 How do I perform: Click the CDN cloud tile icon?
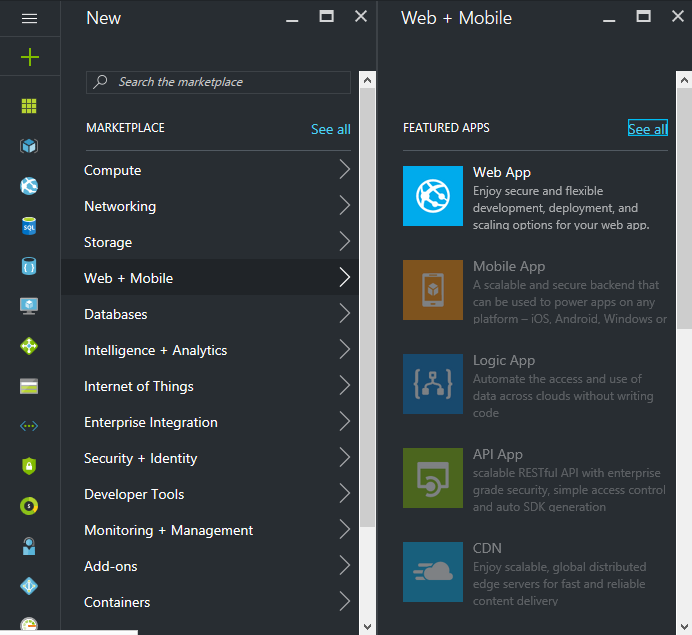pos(433,572)
